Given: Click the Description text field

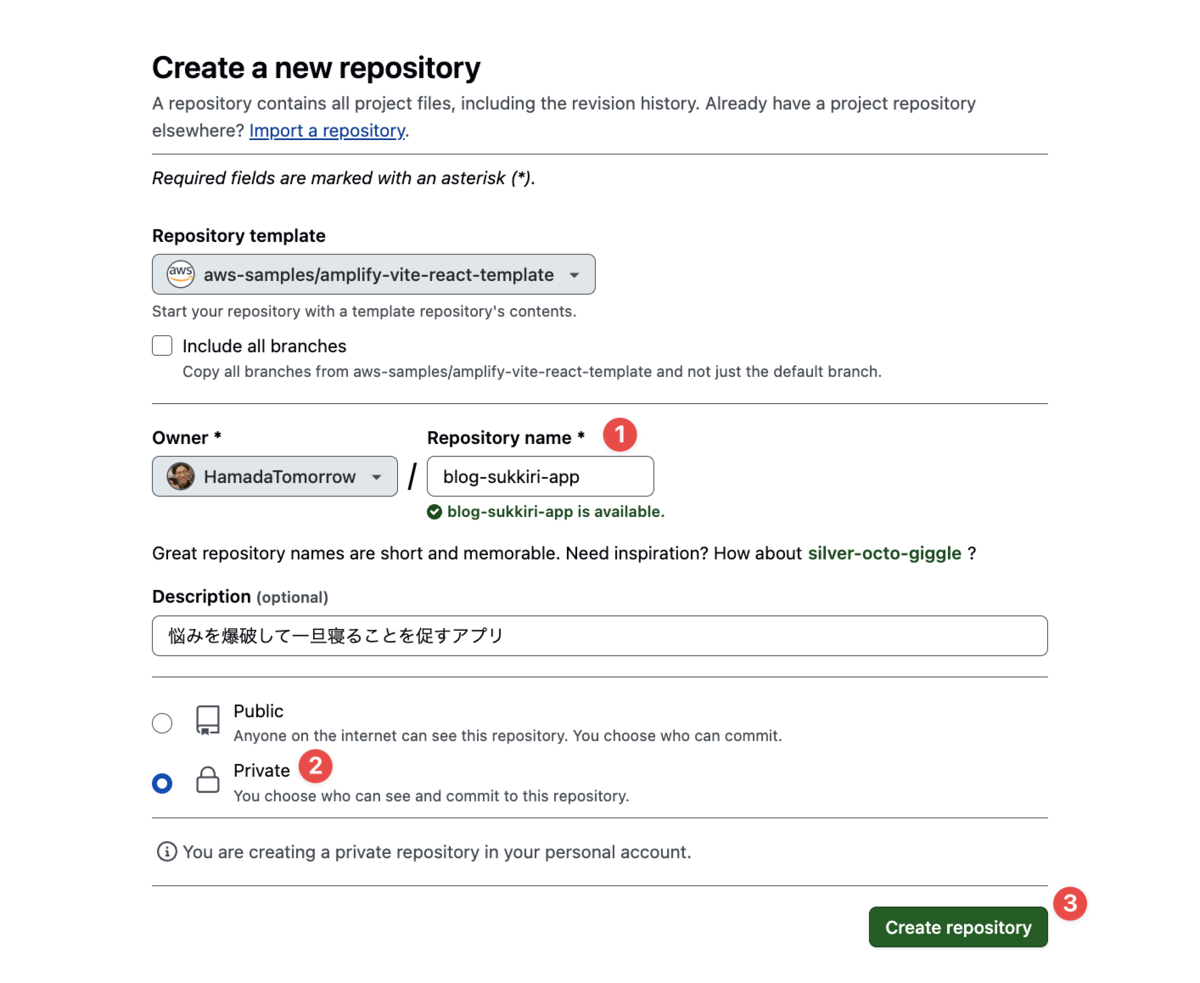Looking at the screenshot, I should 600,636.
